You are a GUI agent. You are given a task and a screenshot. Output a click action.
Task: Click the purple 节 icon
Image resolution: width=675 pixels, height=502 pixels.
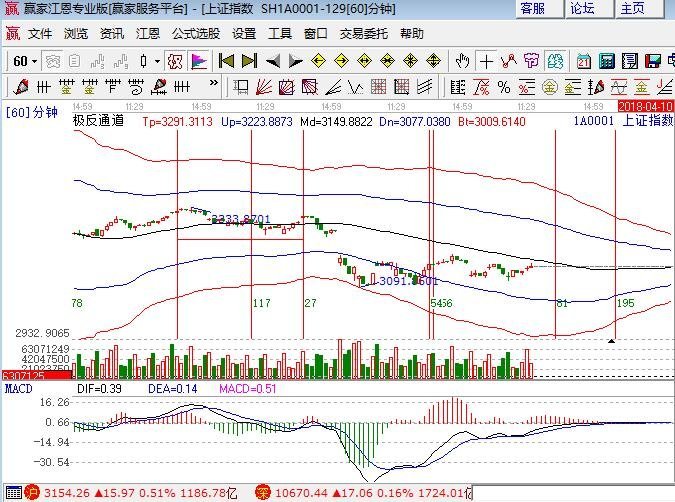click(532, 62)
